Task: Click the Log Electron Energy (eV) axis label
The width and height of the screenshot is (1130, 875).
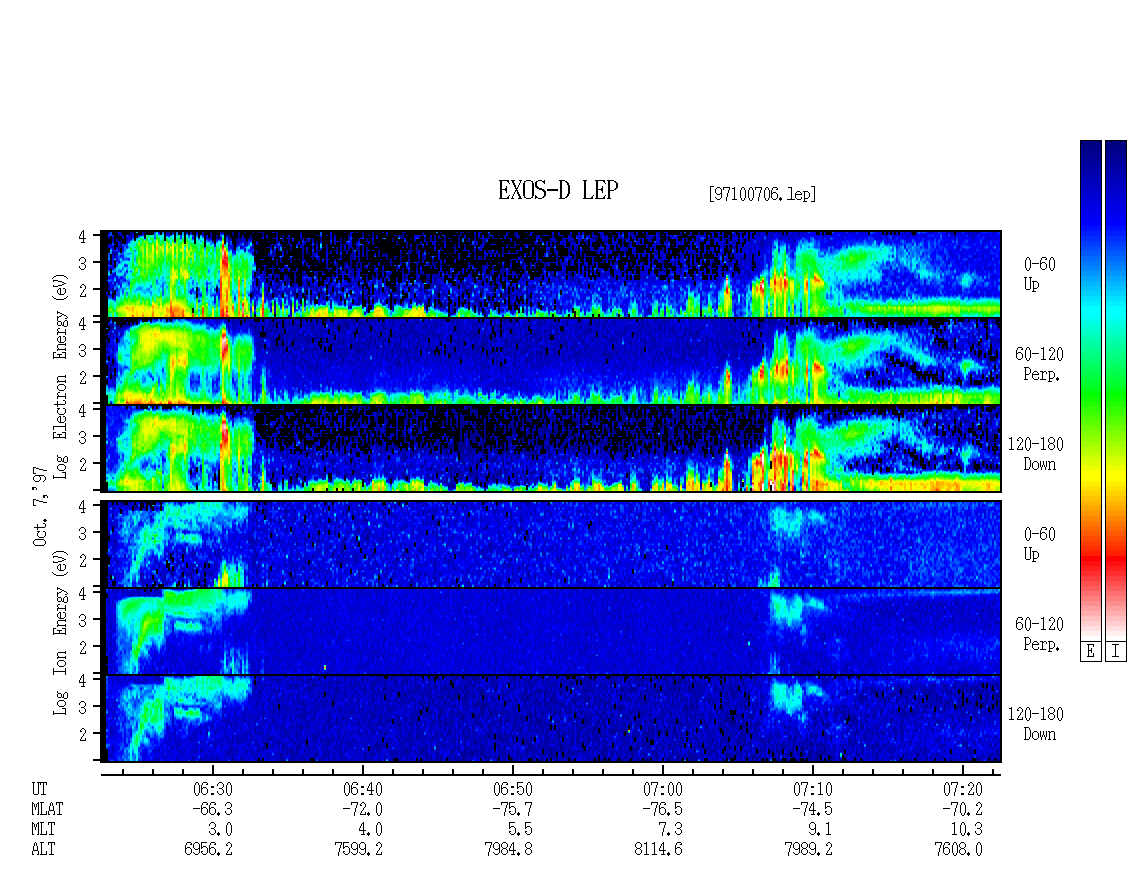Action: pyautogui.click(x=61, y=376)
